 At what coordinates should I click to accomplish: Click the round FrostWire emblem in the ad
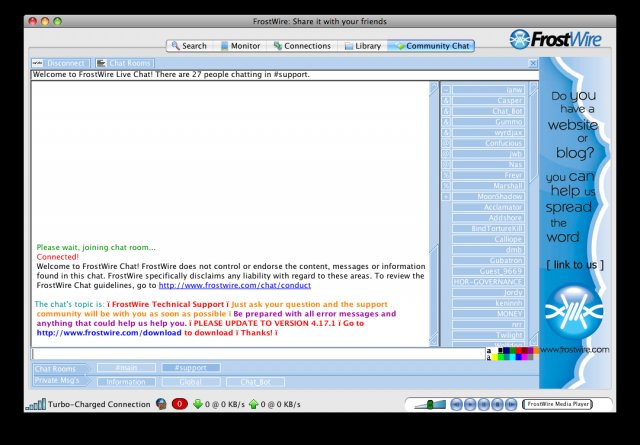pyautogui.click(x=573, y=312)
